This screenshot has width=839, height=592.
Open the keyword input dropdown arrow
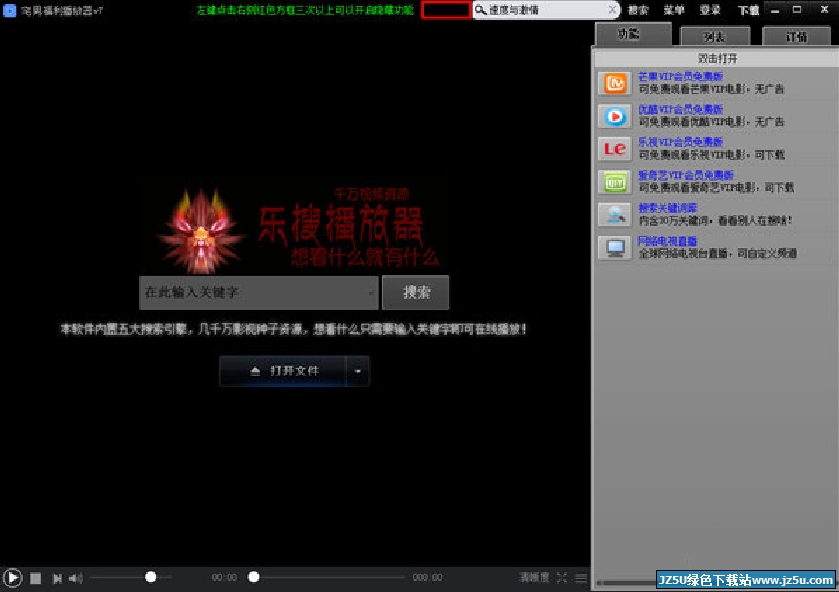[371, 293]
